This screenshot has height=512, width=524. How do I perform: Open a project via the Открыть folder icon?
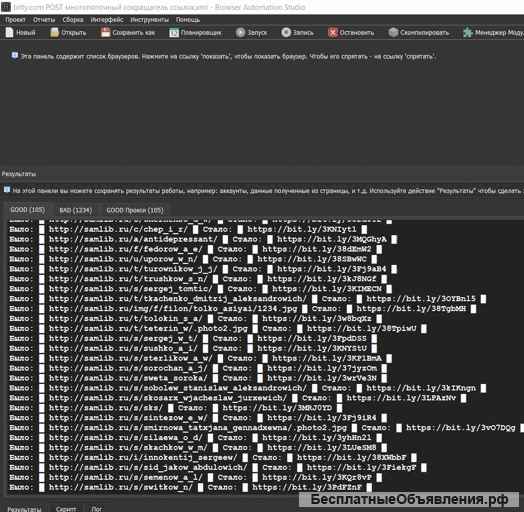[x=54, y=33]
